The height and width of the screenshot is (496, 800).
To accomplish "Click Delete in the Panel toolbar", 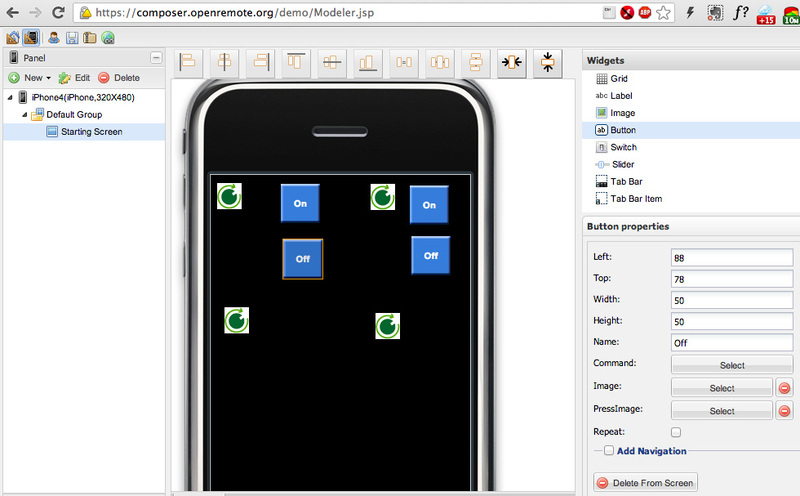I will (x=119, y=78).
